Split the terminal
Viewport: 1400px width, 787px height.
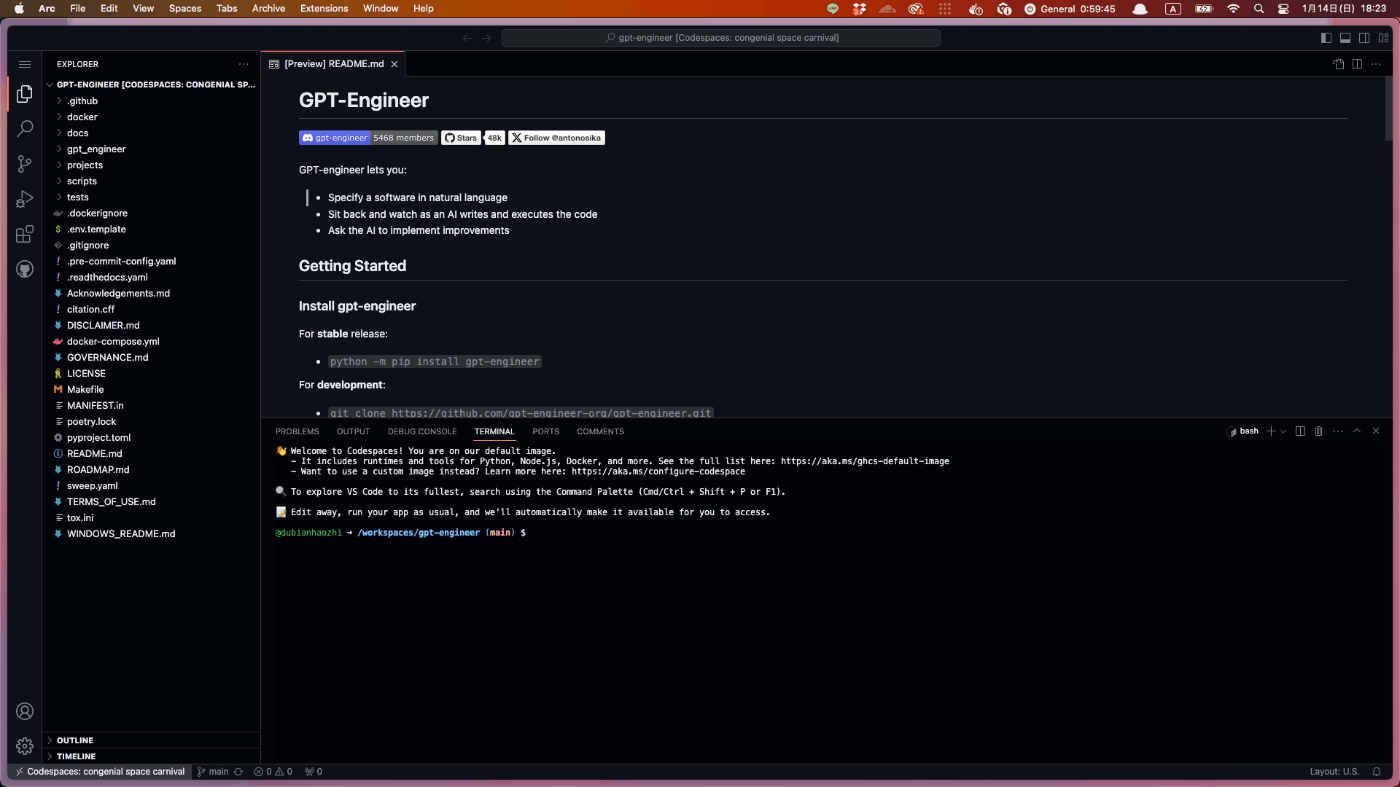tap(1300, 431)
